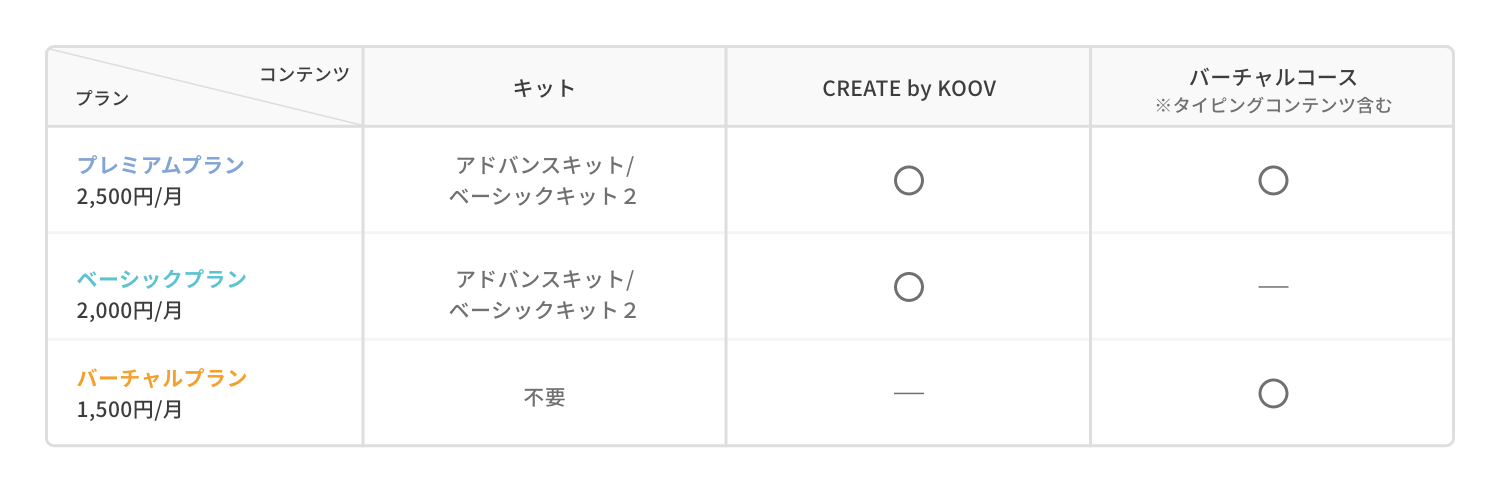Screen dimensions: 1500x492
Task: Click the ※タイピングコンテンツ含む note
Action: [x=1273, y=106]
